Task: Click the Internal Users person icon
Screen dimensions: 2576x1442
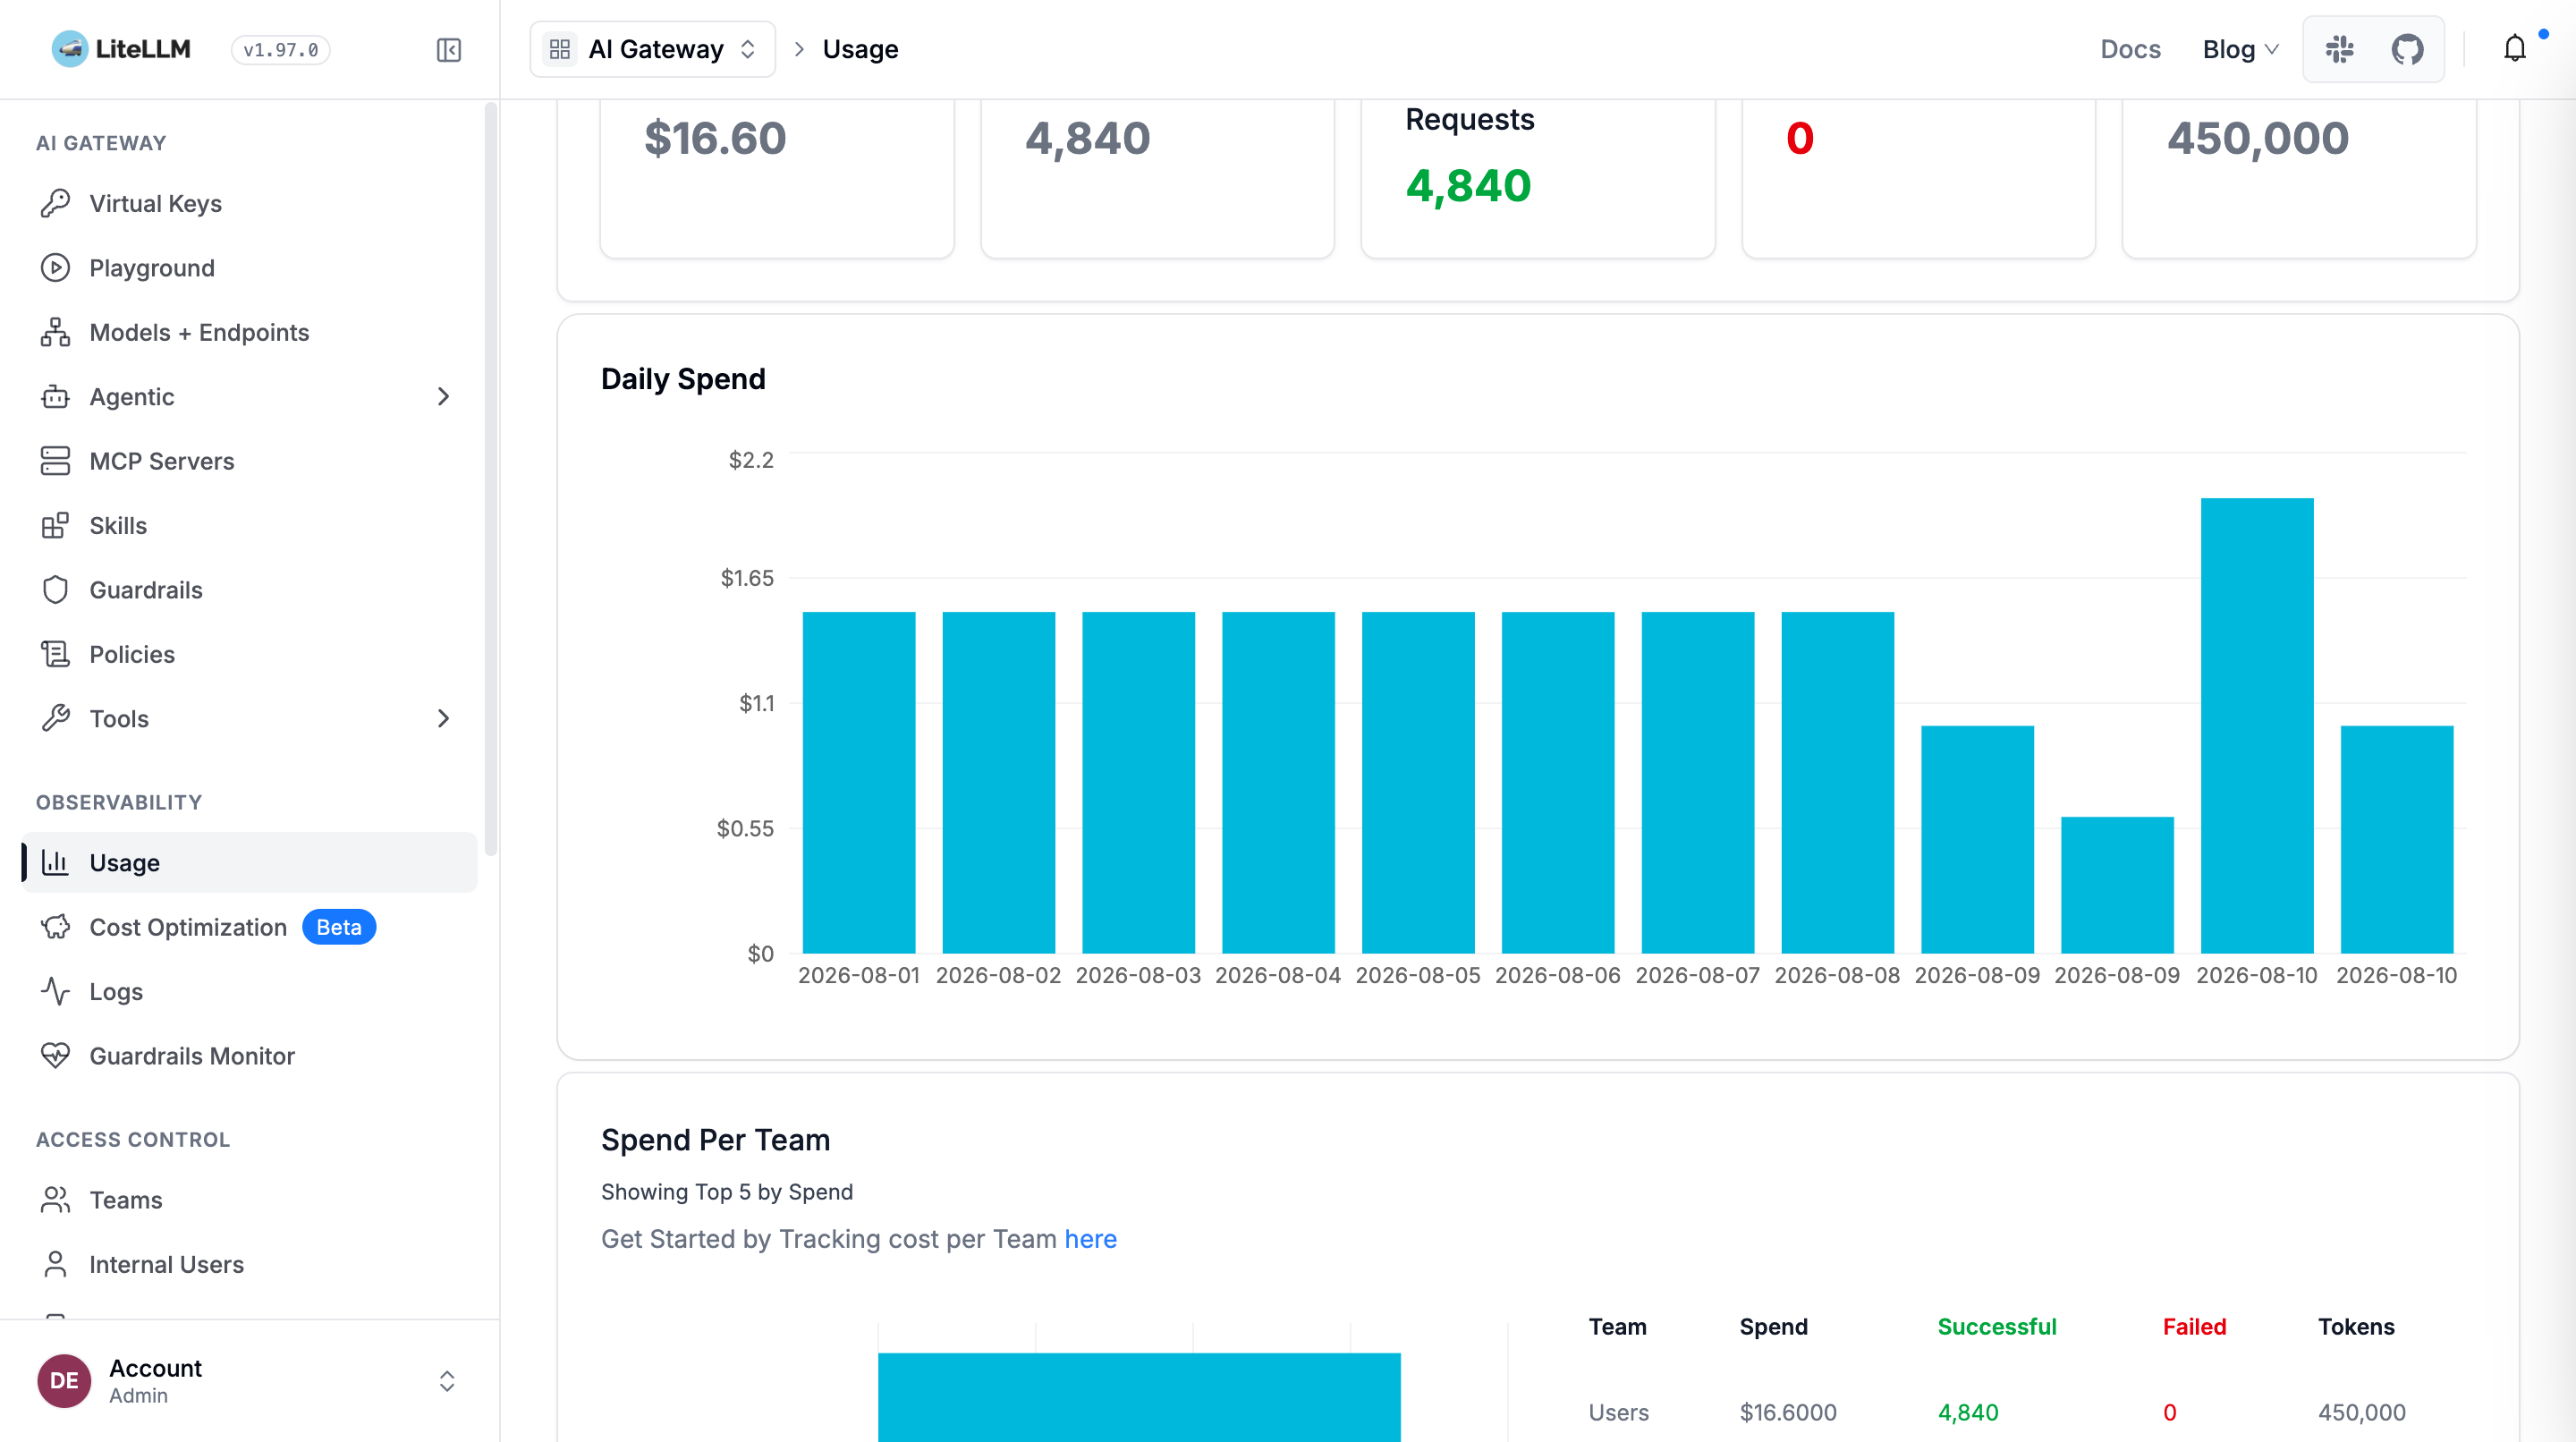Action: [x=56, y=1264]
